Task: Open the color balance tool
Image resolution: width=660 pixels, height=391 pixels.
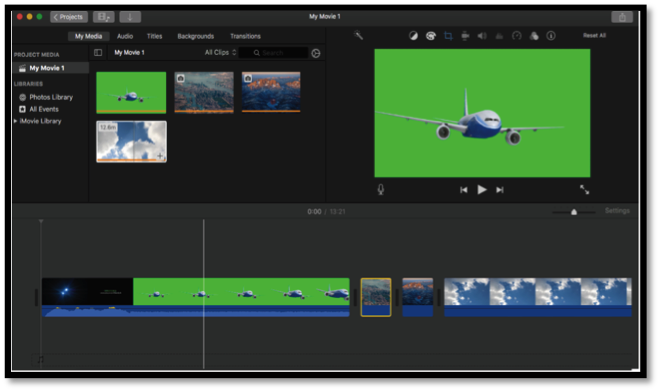Action: (x=413, y=36)
